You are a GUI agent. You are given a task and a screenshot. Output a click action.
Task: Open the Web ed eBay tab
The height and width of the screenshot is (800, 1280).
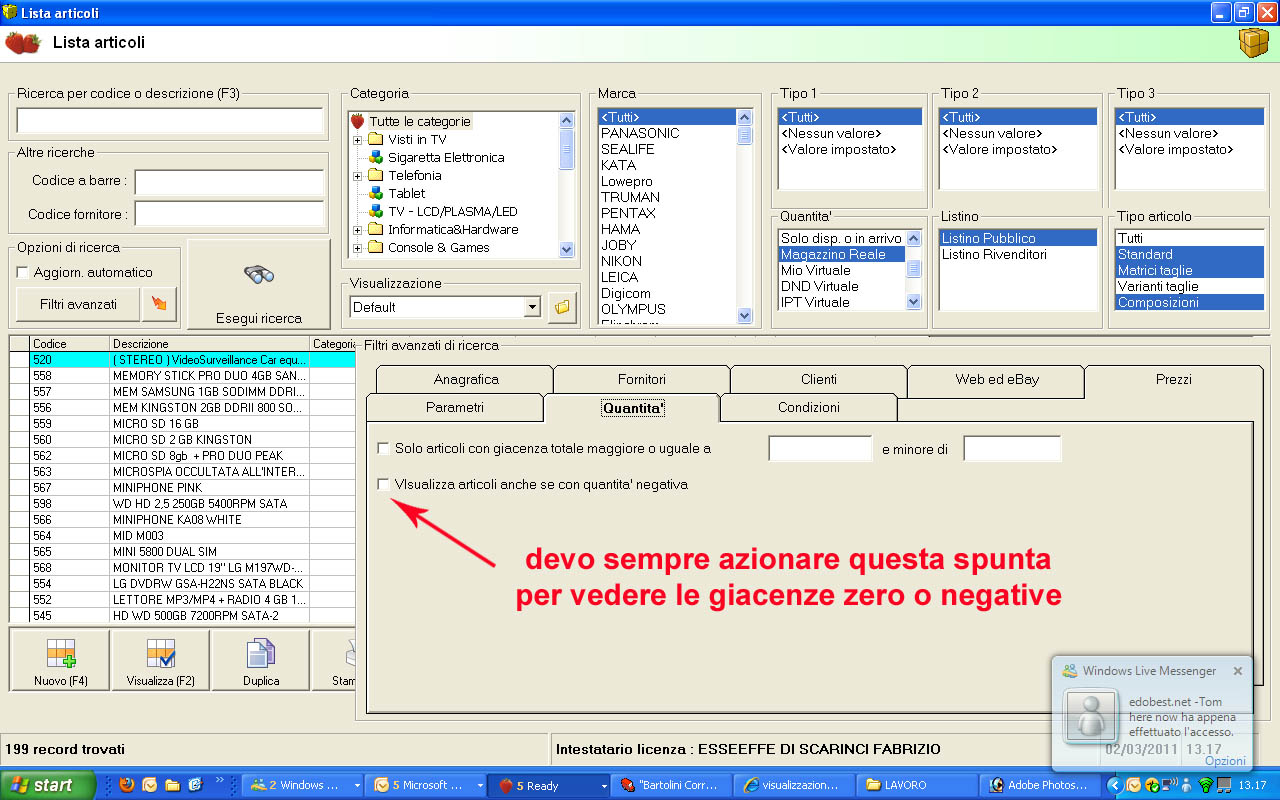pos(996,380)
